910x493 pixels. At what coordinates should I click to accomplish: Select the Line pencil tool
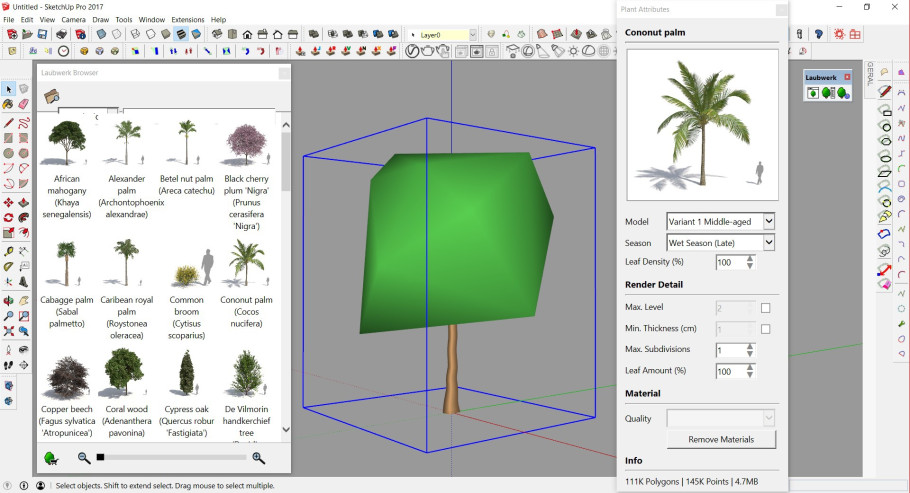(8, 123)
